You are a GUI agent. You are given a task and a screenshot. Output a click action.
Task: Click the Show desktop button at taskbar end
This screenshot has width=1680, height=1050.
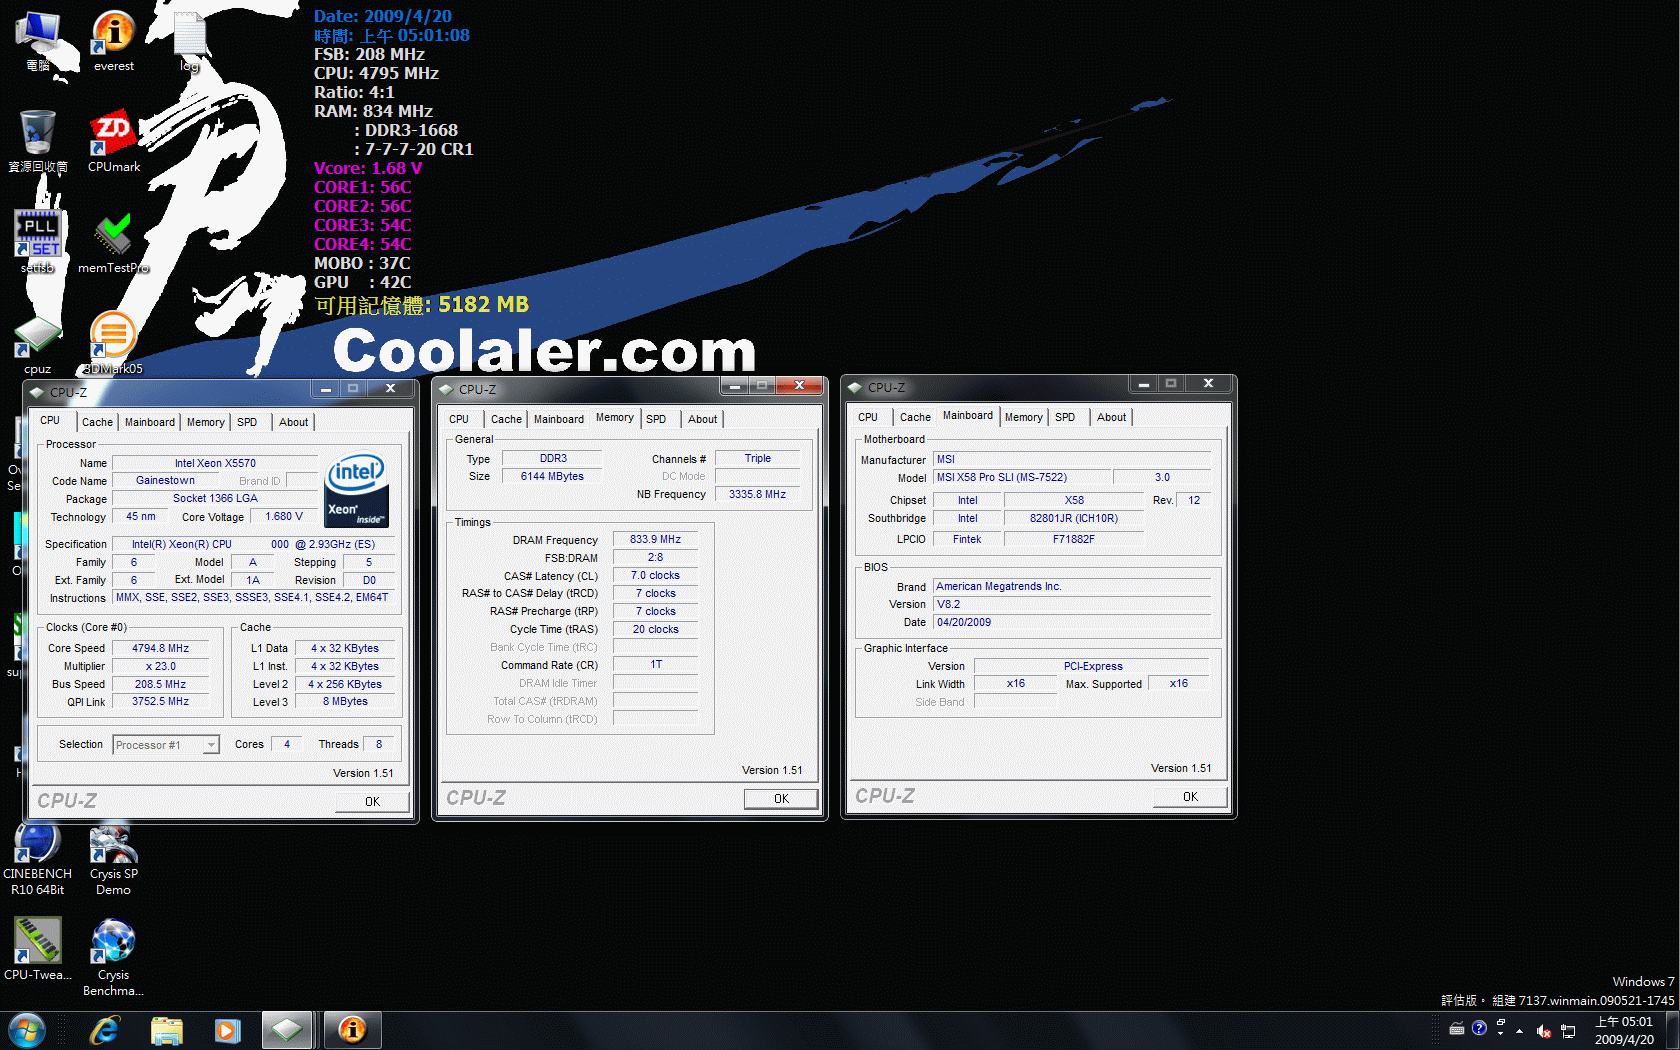pos(1672,1030)
